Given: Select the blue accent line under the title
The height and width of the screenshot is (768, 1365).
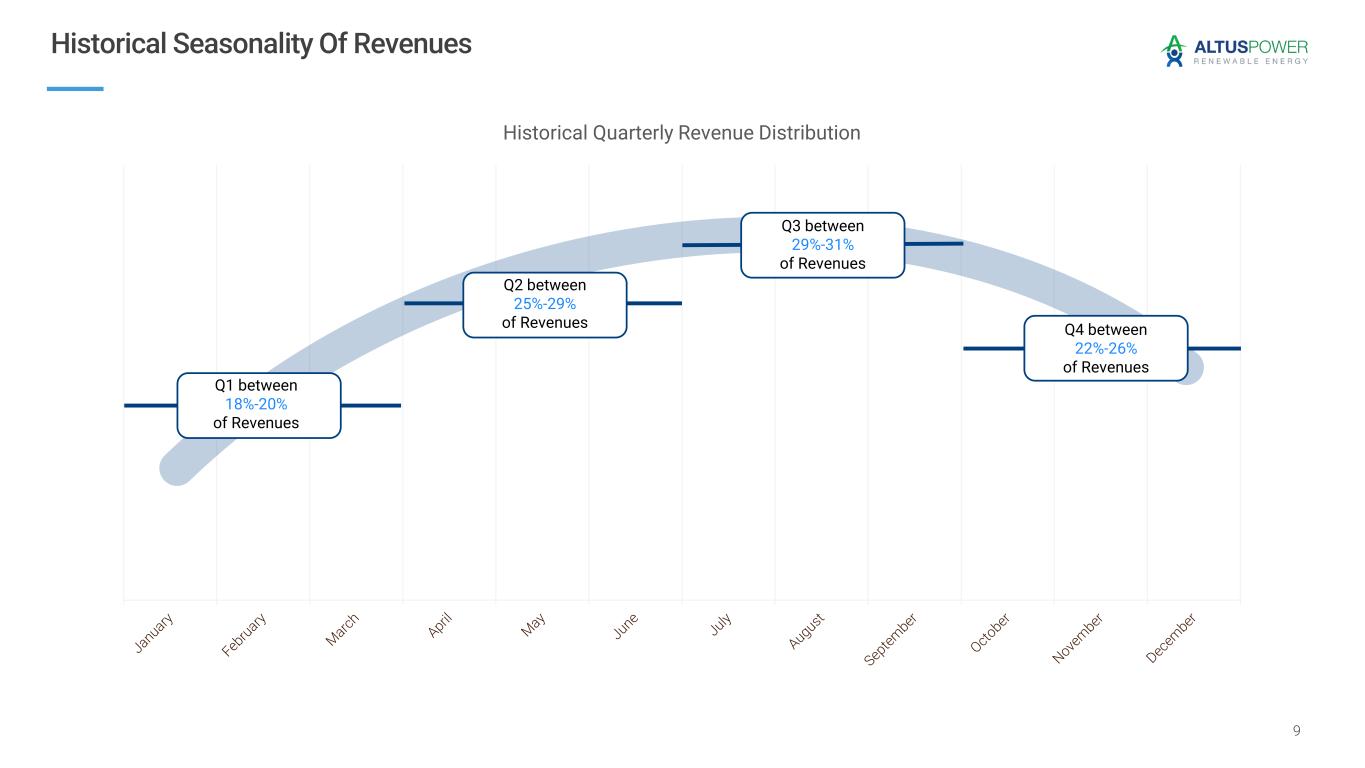Looking at the screenshot, I should tap(75, 89).
